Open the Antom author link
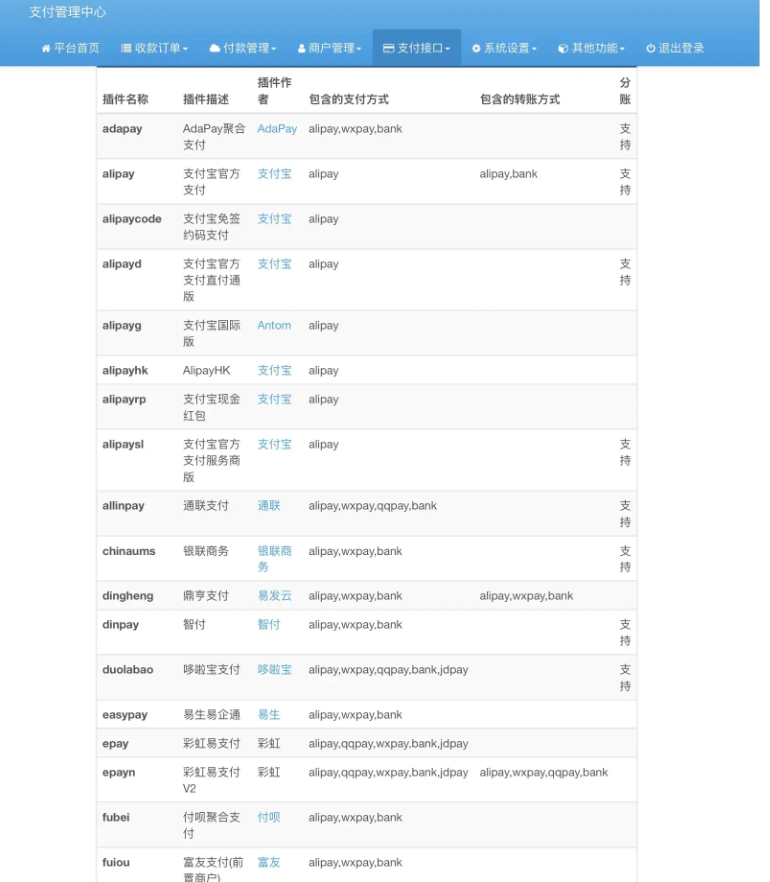The image size is (770, 882). (x=274, y=325)
